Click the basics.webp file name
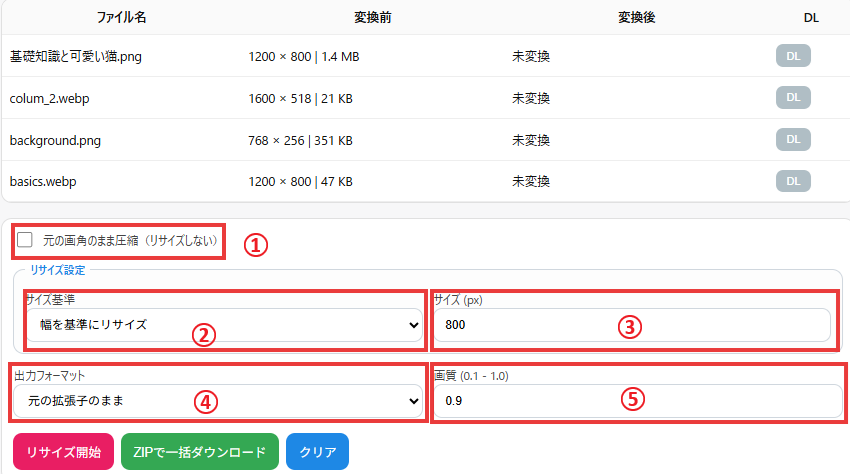 click(x=43, y=183)
